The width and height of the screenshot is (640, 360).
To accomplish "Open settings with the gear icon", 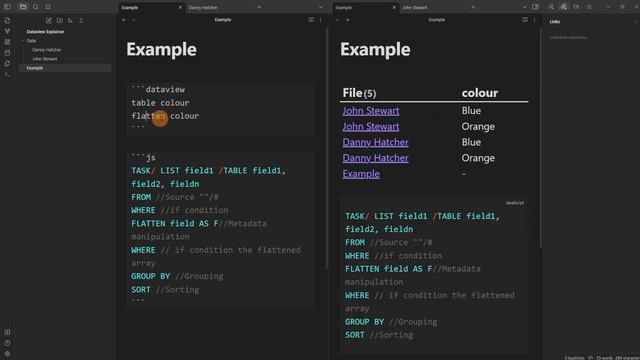I will [7, 353].
